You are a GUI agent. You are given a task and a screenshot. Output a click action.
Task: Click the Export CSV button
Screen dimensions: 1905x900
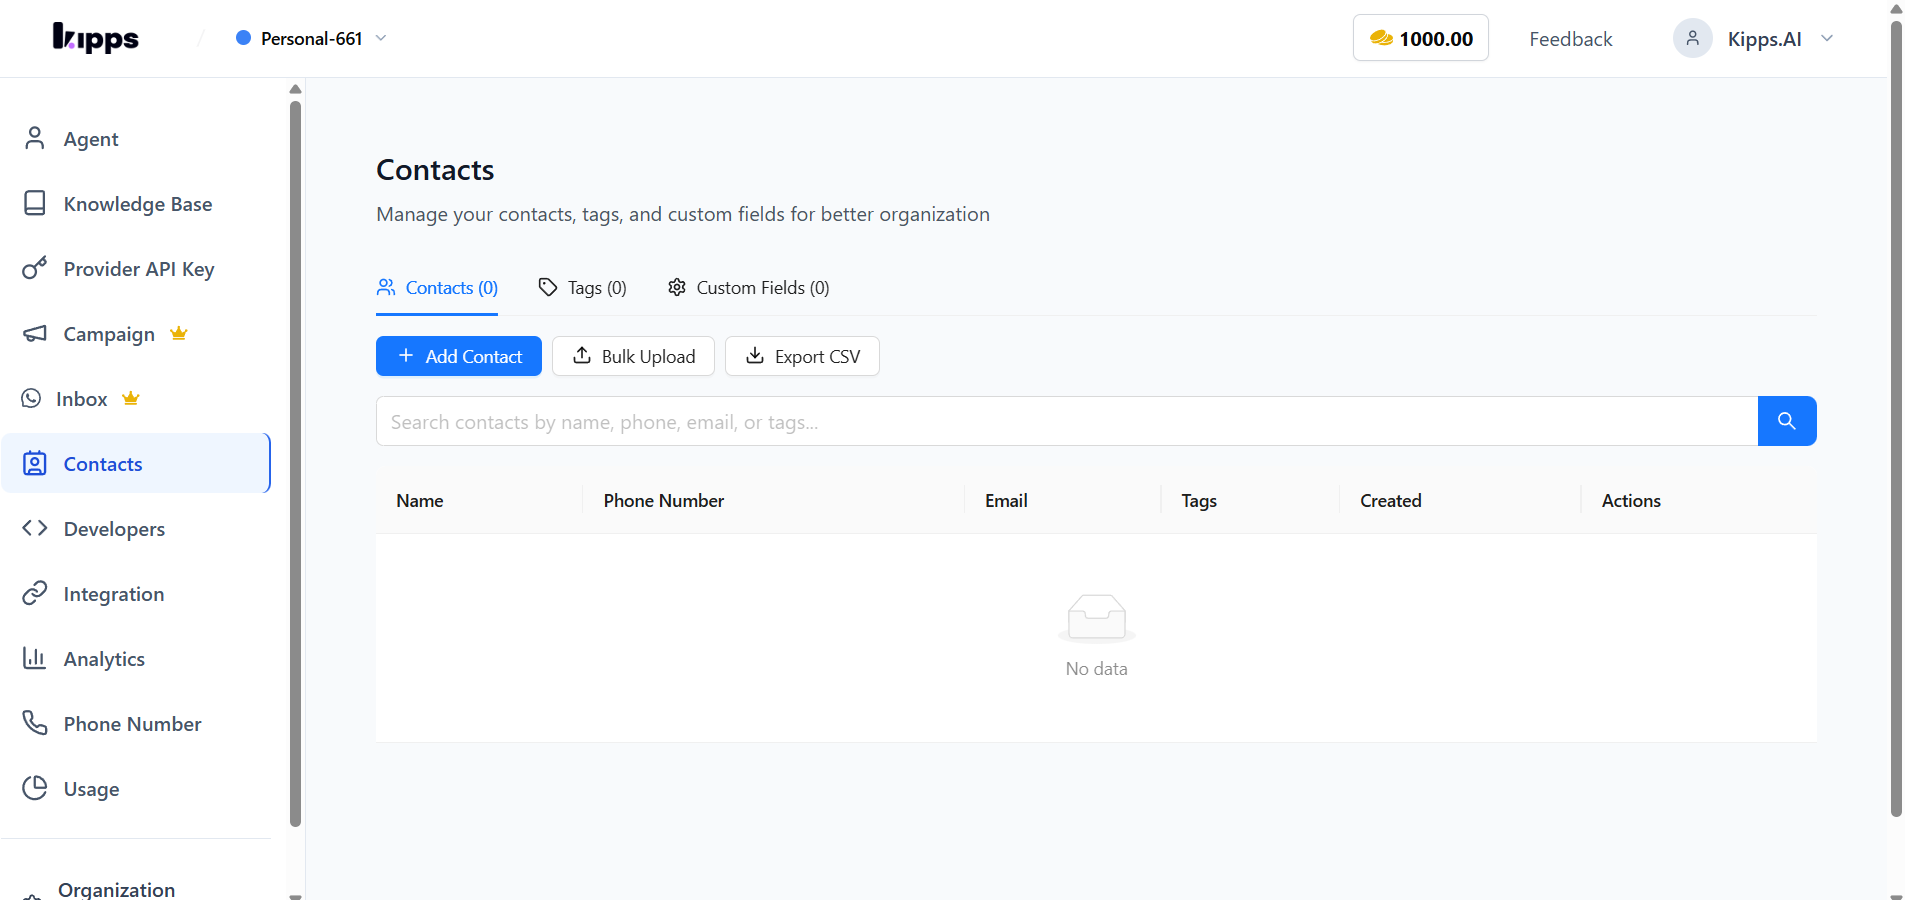802,356
